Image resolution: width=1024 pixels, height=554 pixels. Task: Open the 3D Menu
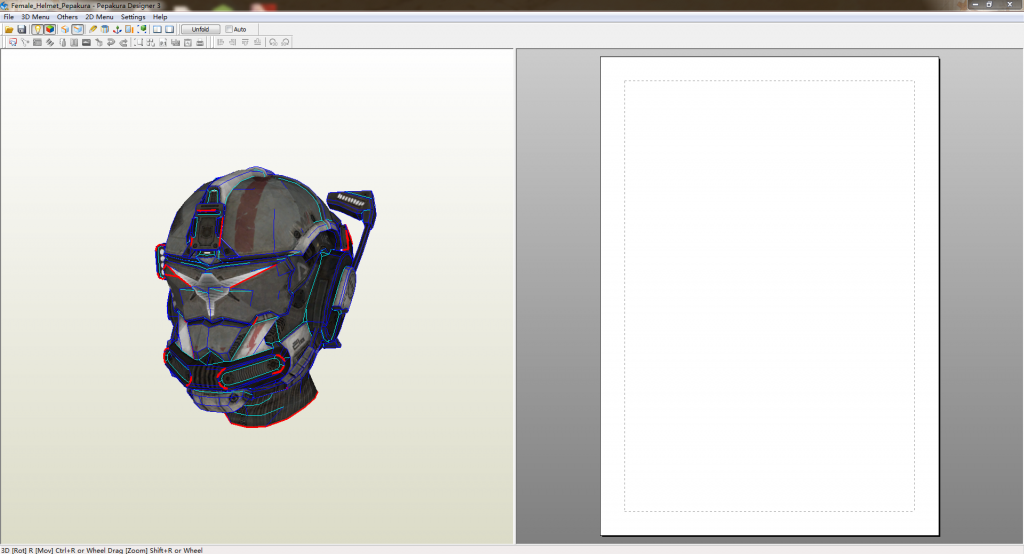pos(35,17)
